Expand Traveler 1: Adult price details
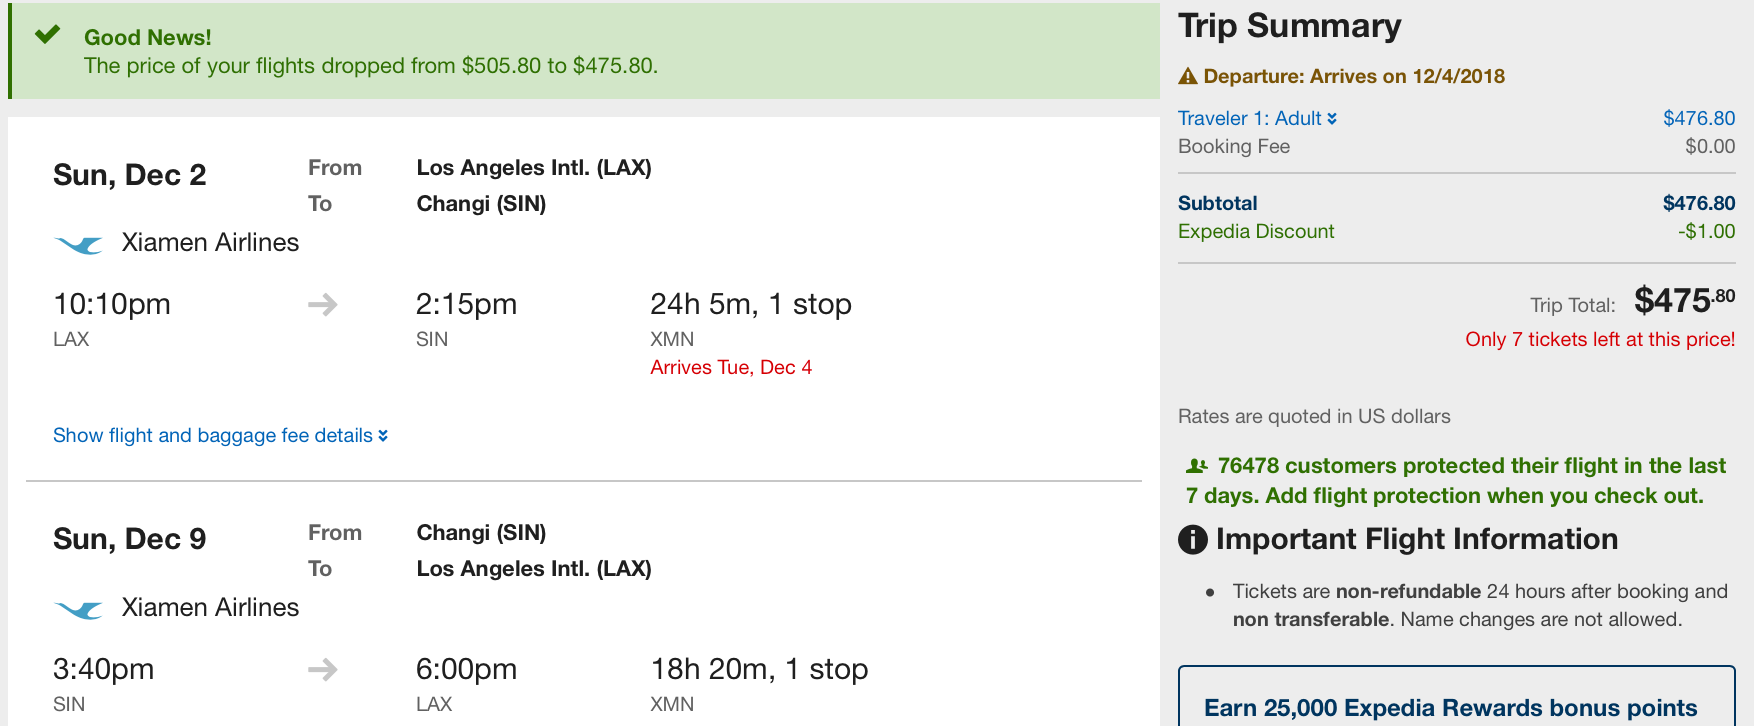 tap(1257, 118)
